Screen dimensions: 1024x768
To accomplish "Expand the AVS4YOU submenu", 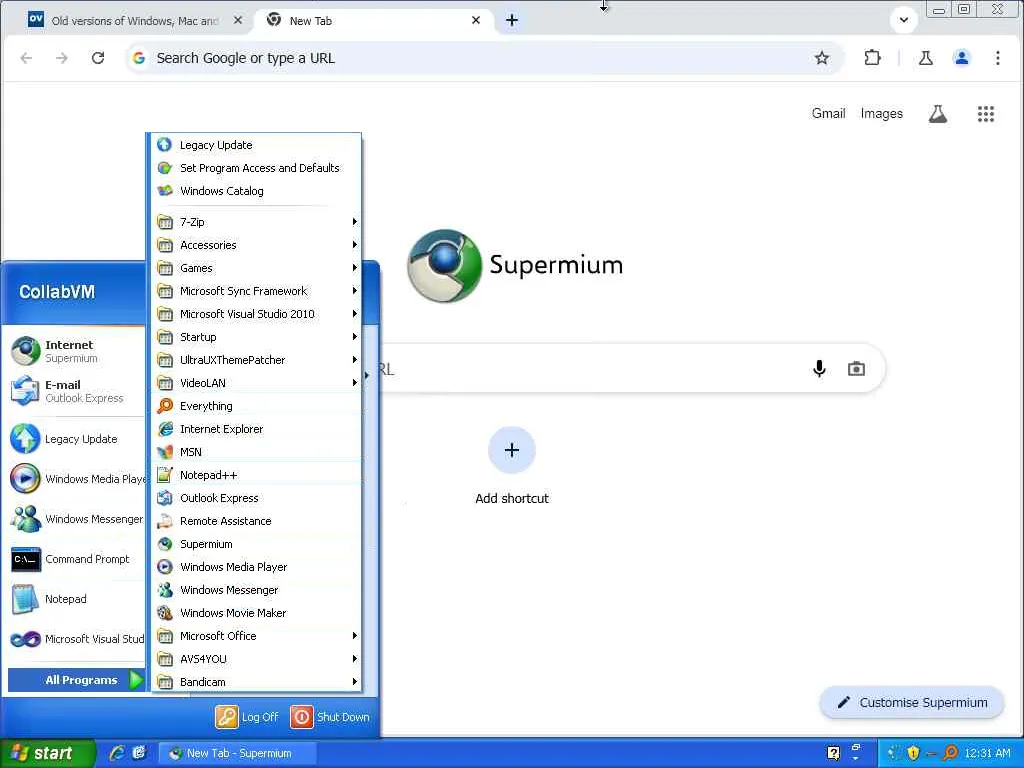I will [256, 659].
